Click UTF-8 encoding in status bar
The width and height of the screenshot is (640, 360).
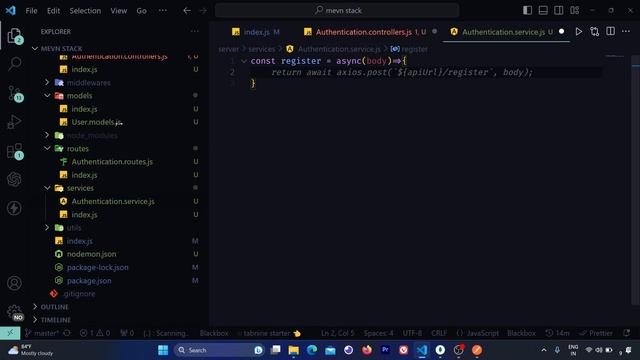point(412,333)
